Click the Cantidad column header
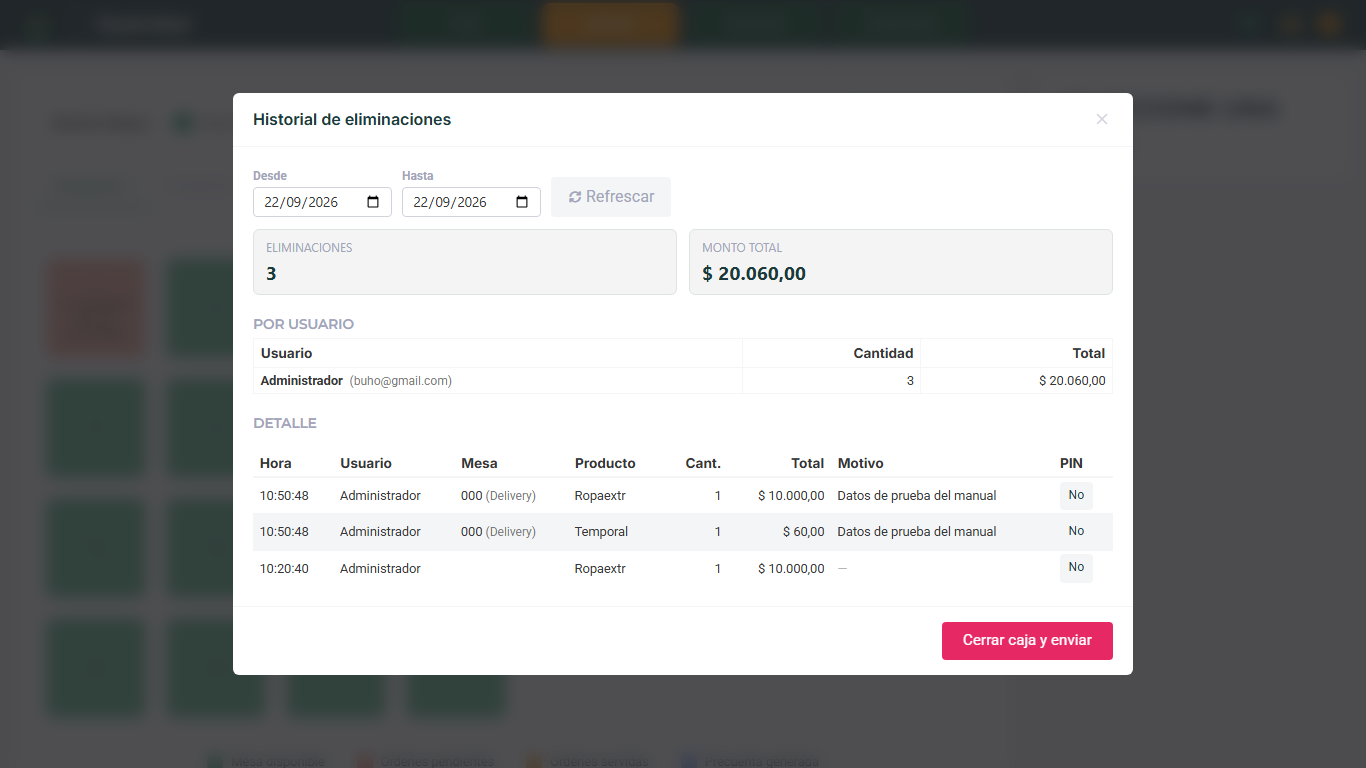1366x768 pixels. (x=883, y=353)
